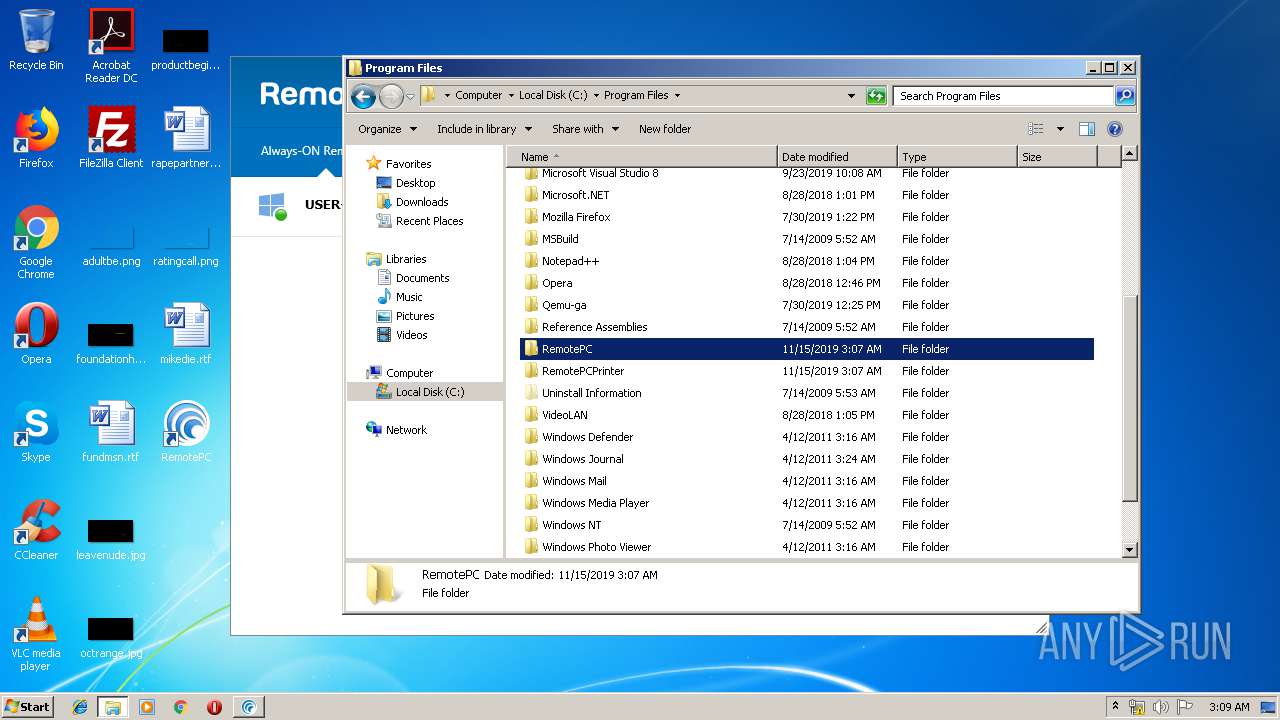This screenshot has height=720, width=1280.
Task: Click the New folder button
Action: (665, 129)
